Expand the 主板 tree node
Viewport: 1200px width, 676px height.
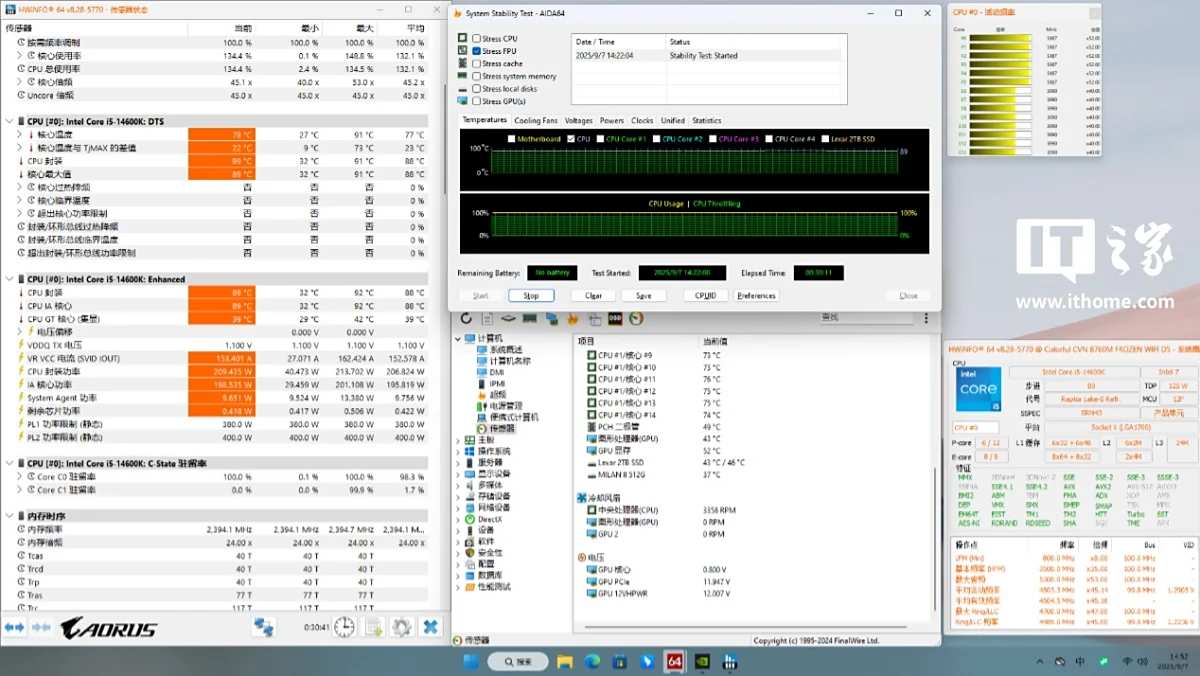(459, 440)
